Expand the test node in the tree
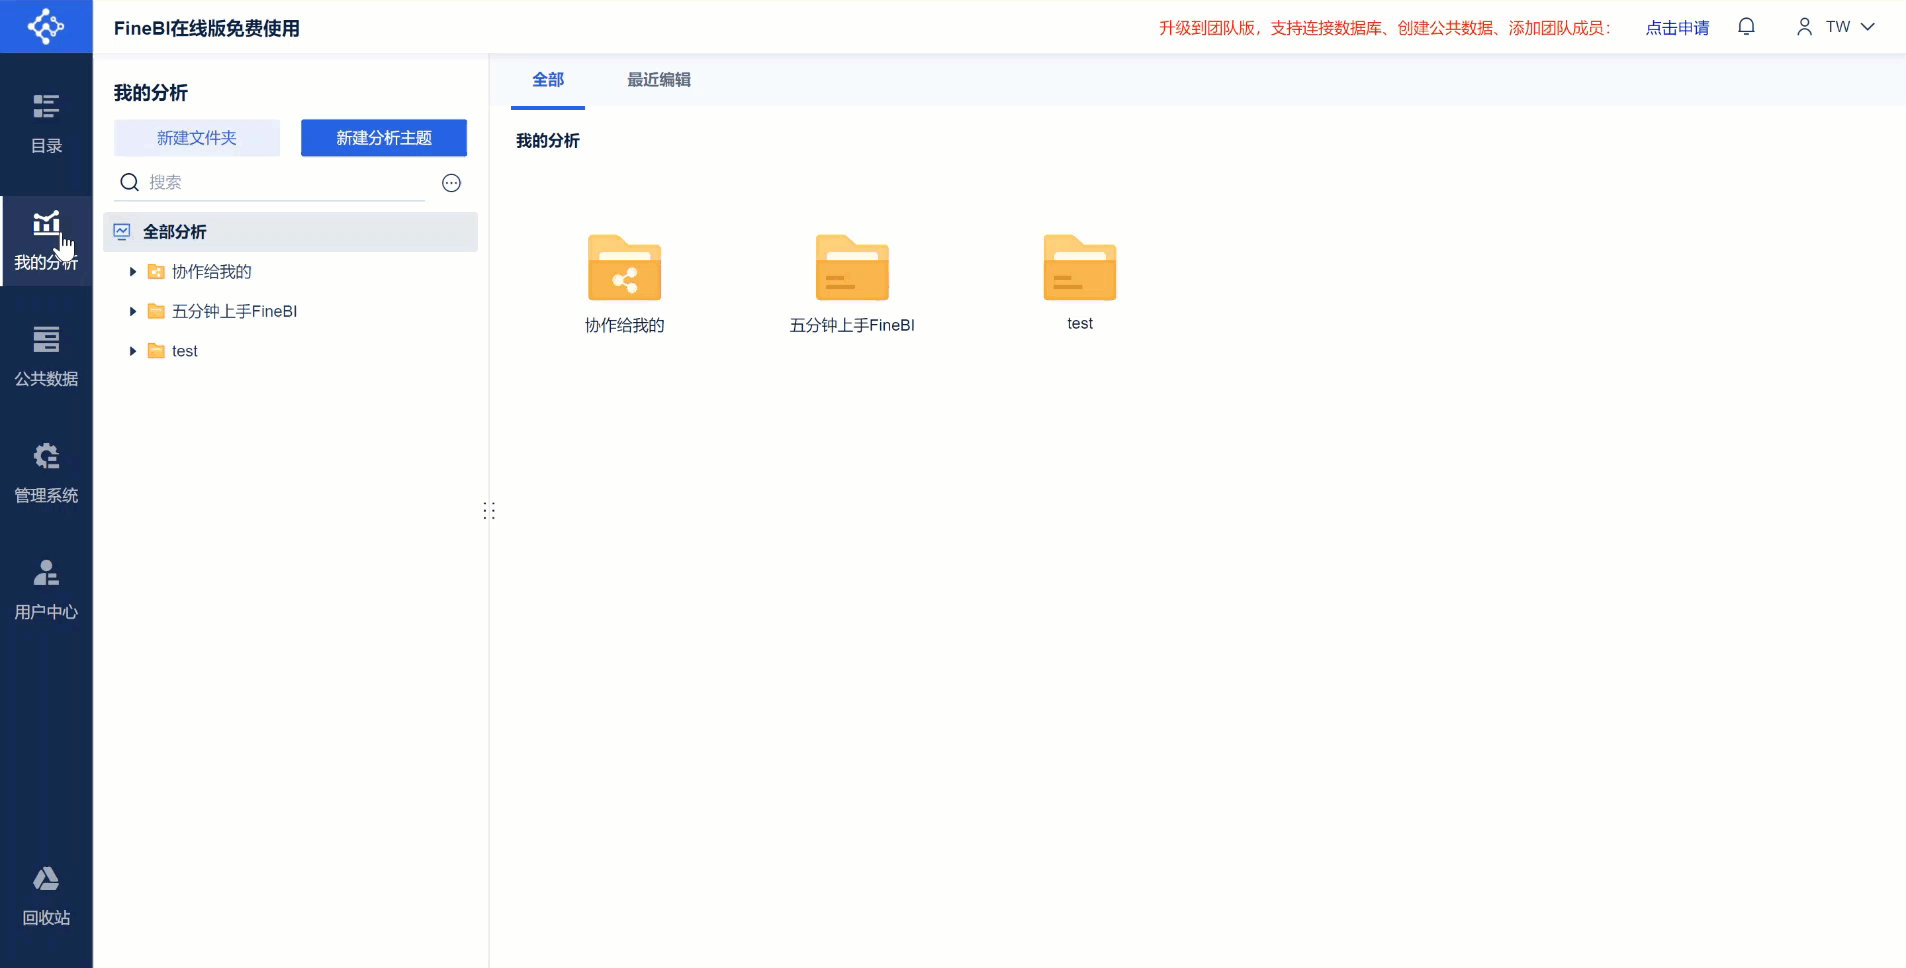The width and height of the screenshot is (1906, 968). (131, 351)
